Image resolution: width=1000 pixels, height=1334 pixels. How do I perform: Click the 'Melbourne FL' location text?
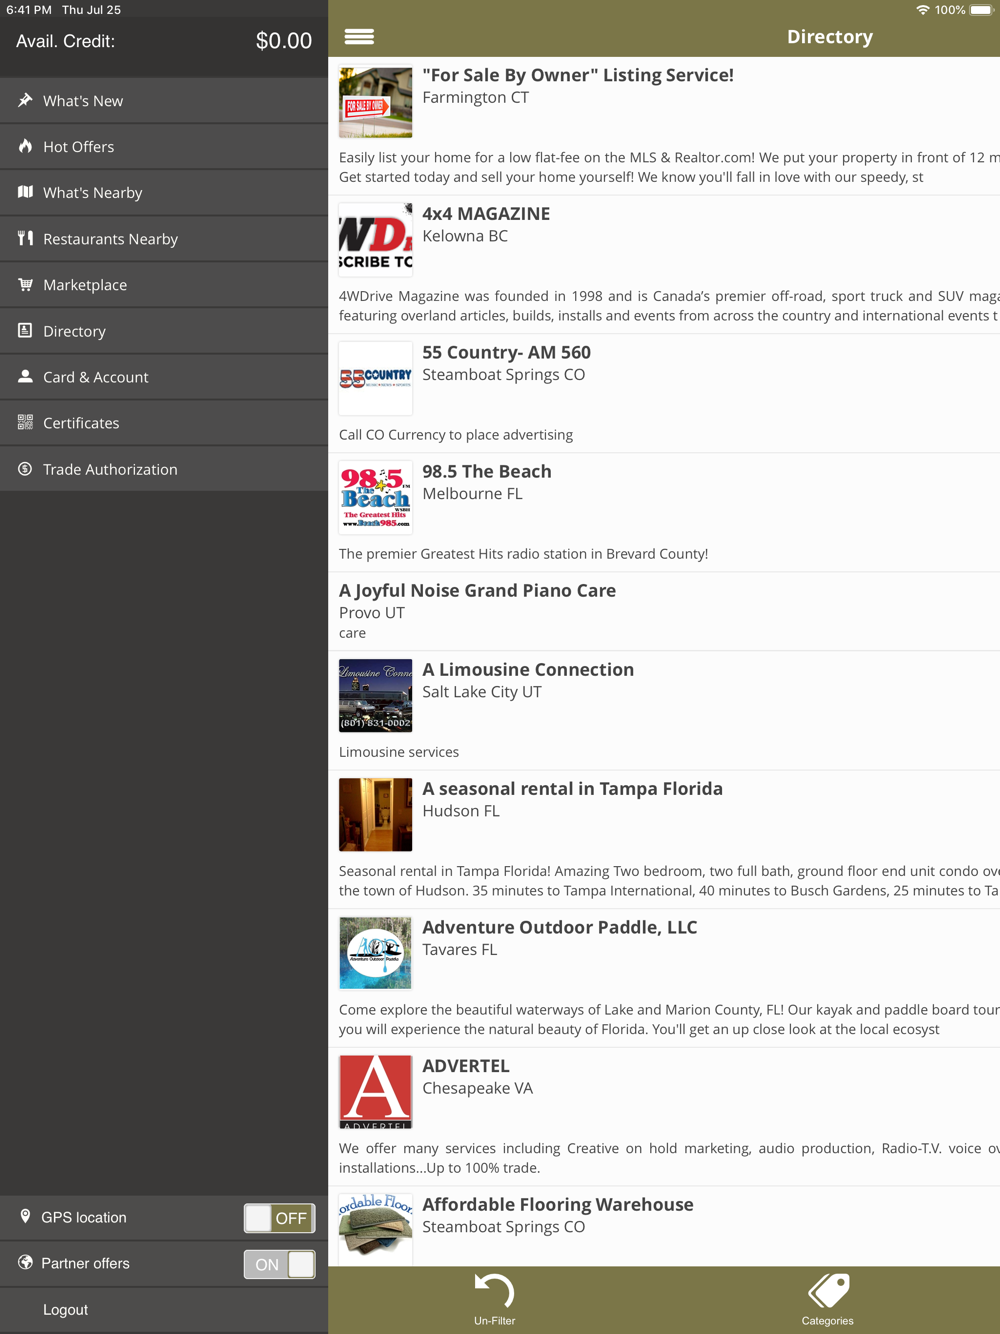click(x=472, y=493)
